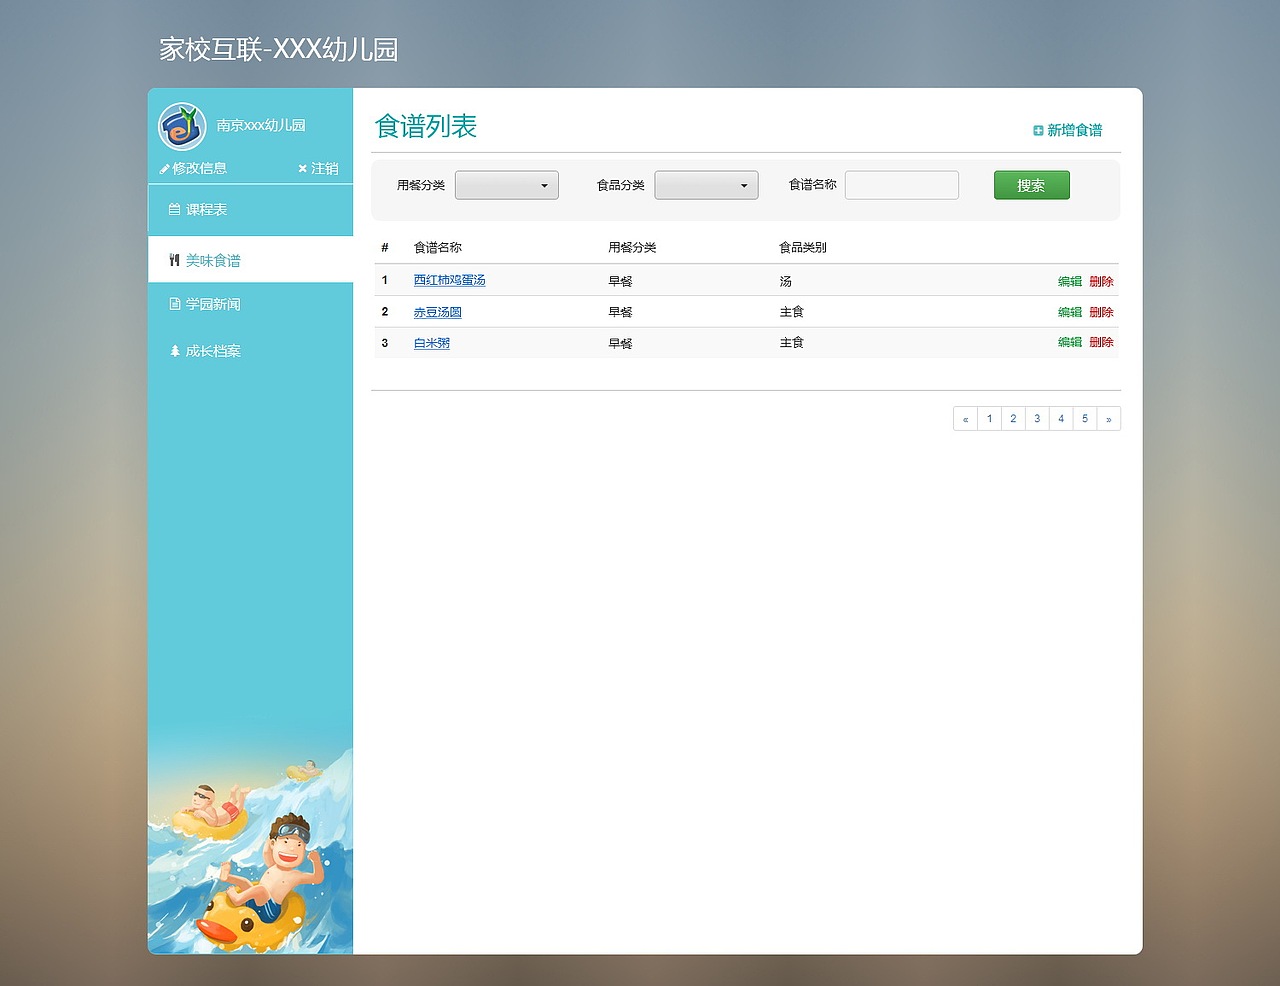The height and width of the screenshot is (986, 1280).
Task: Go to page 3 in the pagination bar
Action: (x=1037, y=418)
